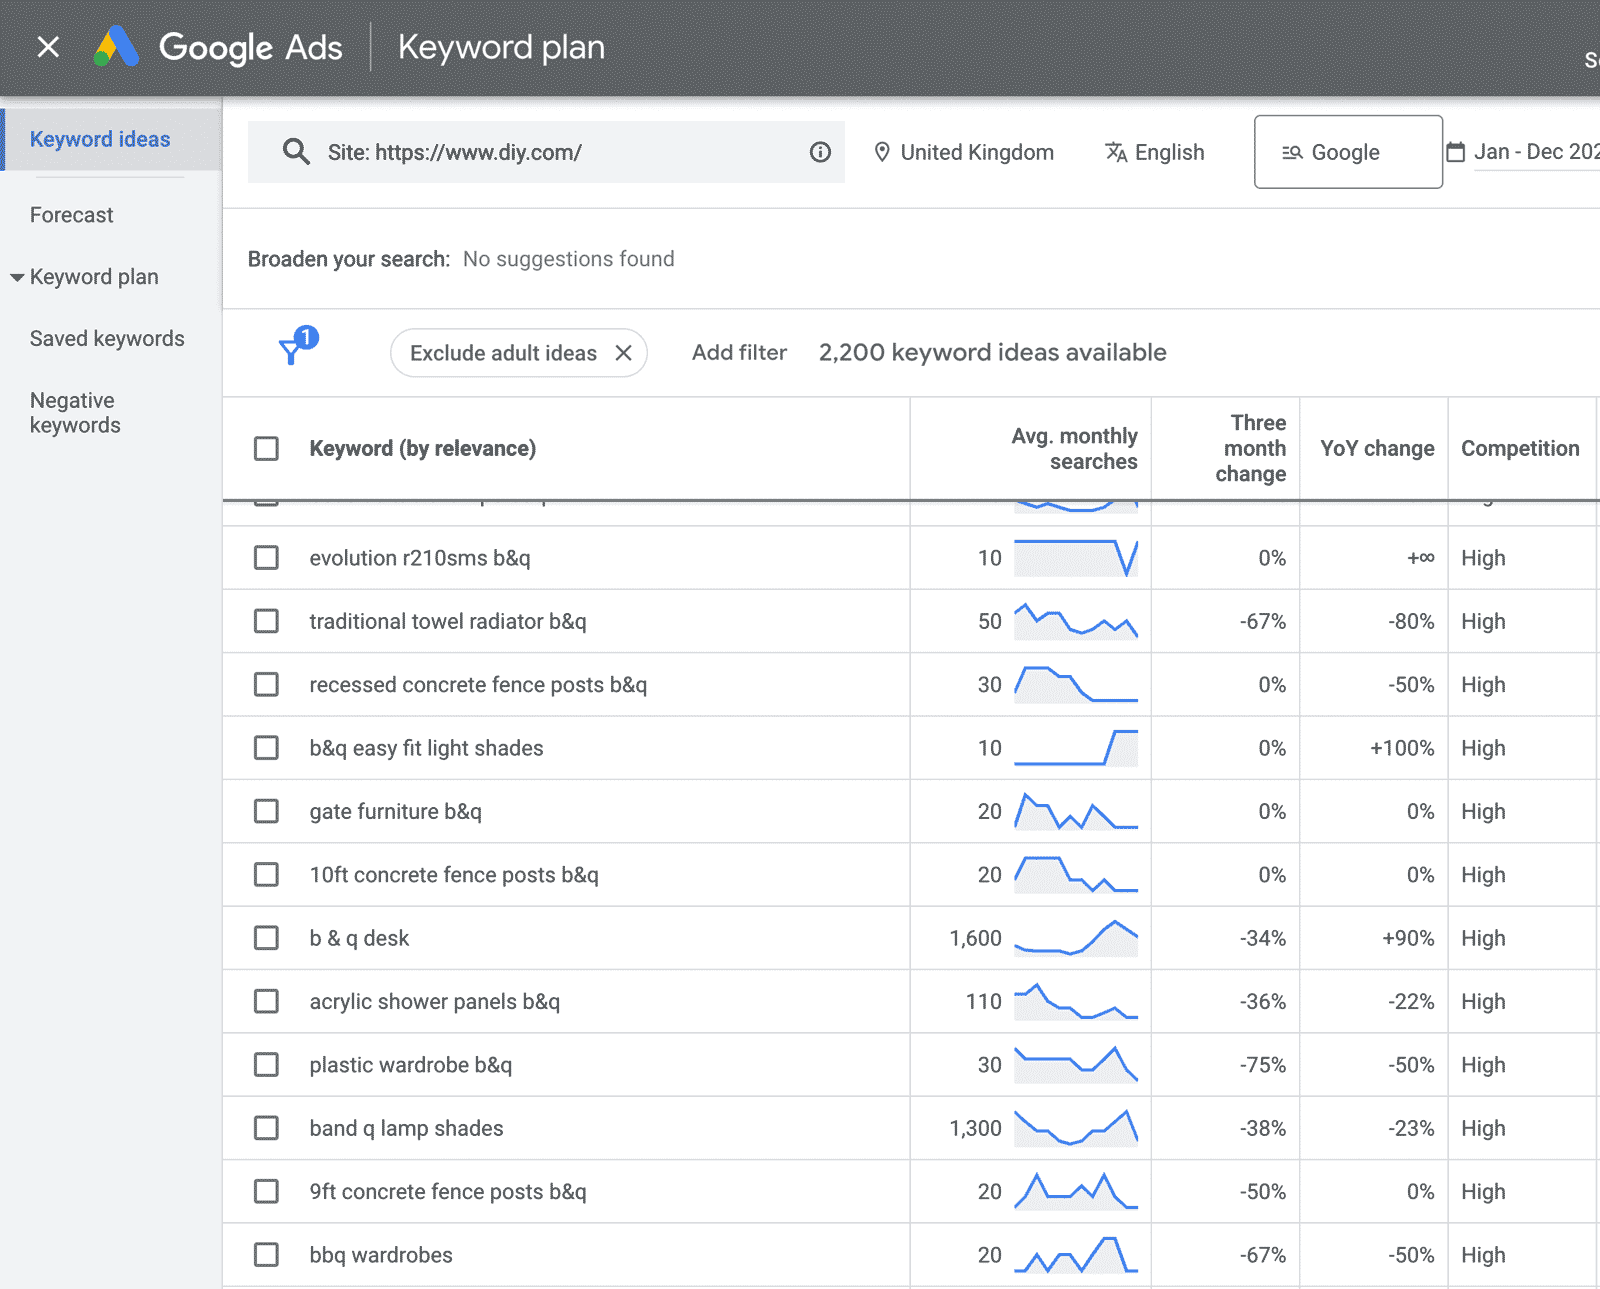Open the calendar icon for date range
The width and height of the screenshot is (1600, 1289).
pos(1457,151)
